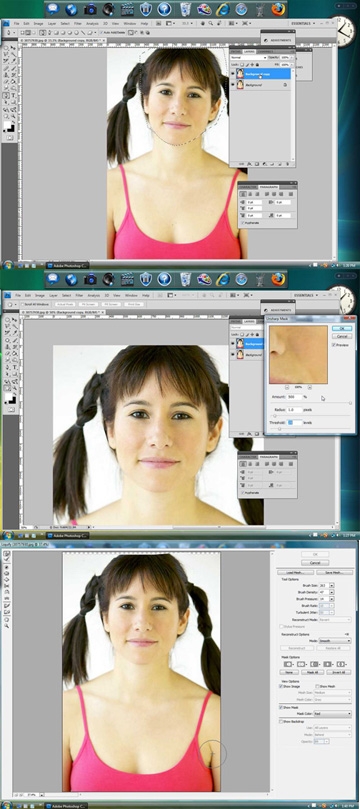Screen dimensions: 360x809
Task: Open Image menu in top Photoshop window
Action: [39, 24]
